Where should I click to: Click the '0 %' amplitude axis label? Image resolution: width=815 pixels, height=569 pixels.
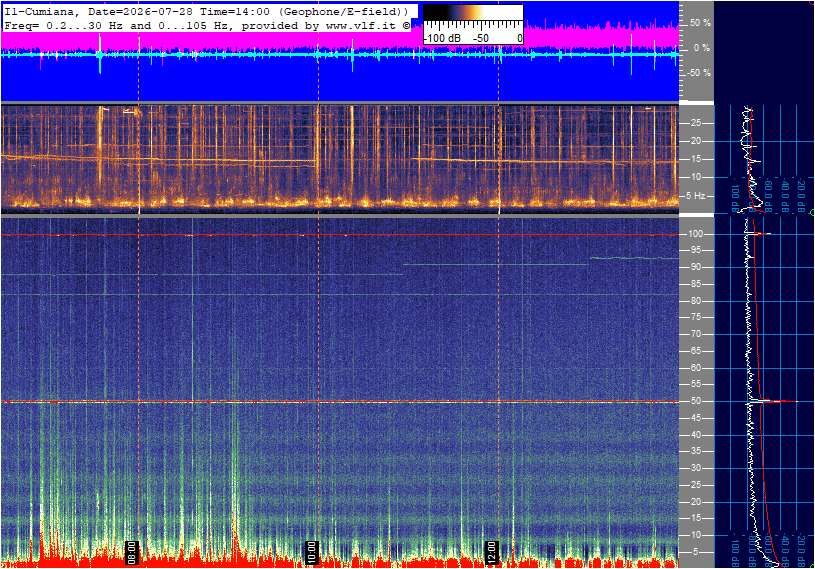pyautogui.click(x=702, y=48)
